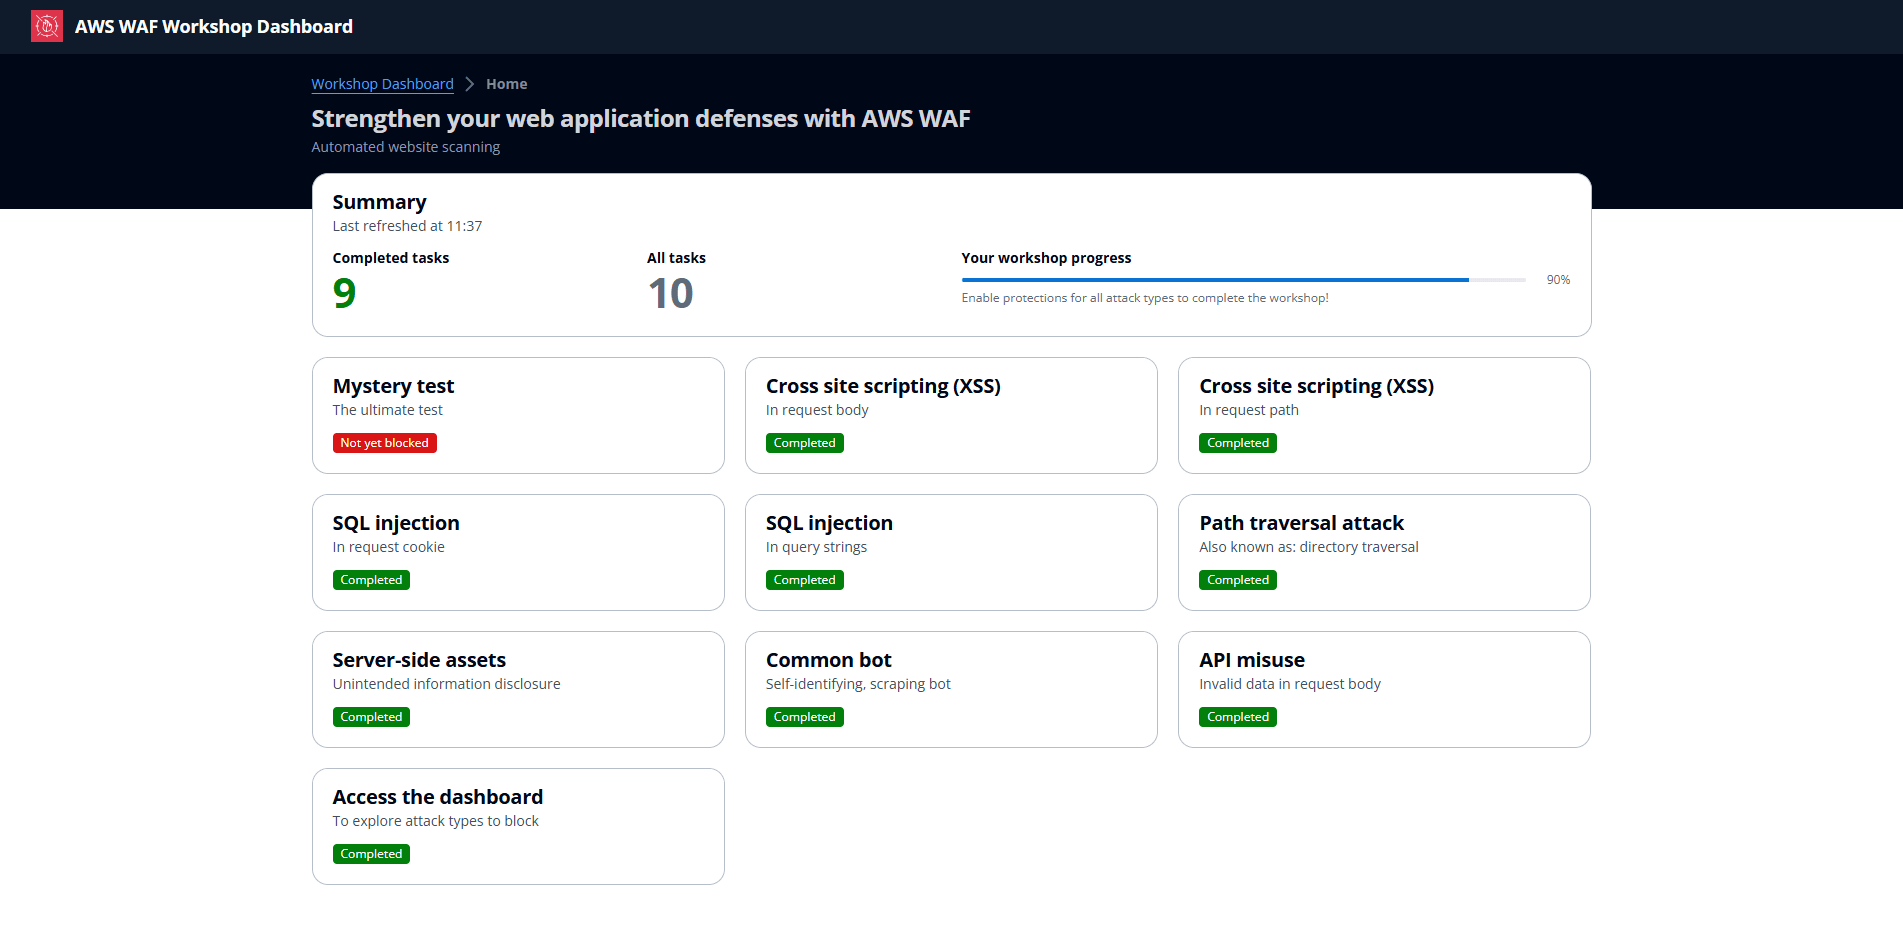The width and height of the screenshot is (1903, 942).
Task: Click the SQL injection title above "In request cookie"
Action: coord(397,523)
